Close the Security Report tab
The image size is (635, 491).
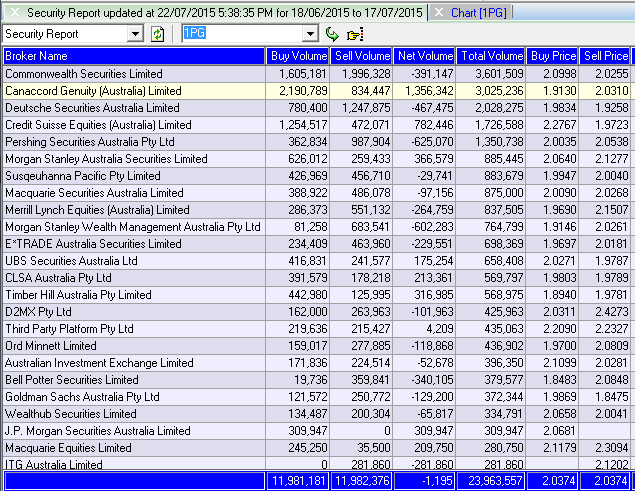(15, 13)
